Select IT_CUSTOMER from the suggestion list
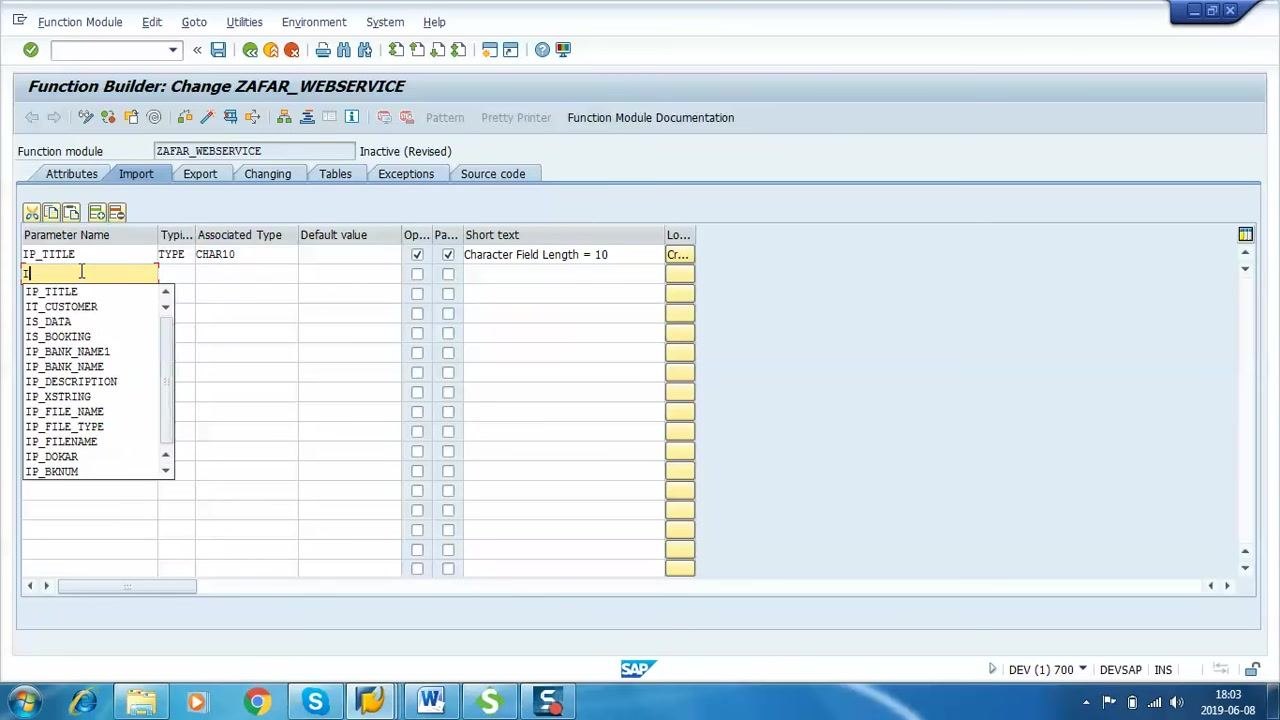Screen dimensions: 1280x720 point(62,307)
